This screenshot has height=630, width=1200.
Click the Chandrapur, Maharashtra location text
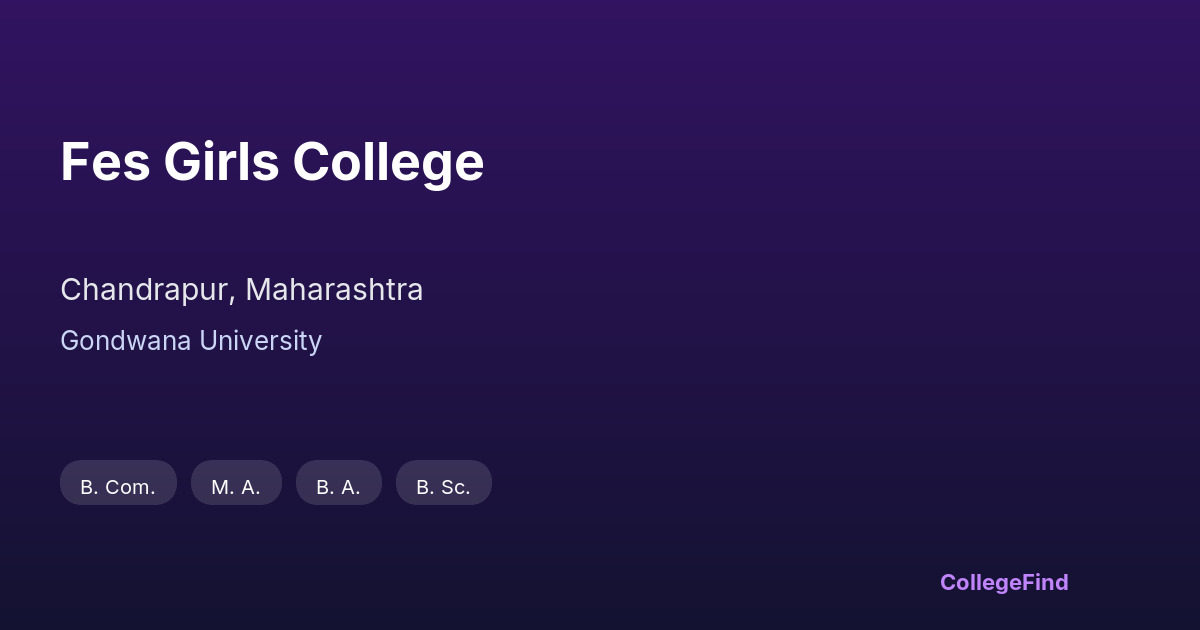tap(242, 290)
